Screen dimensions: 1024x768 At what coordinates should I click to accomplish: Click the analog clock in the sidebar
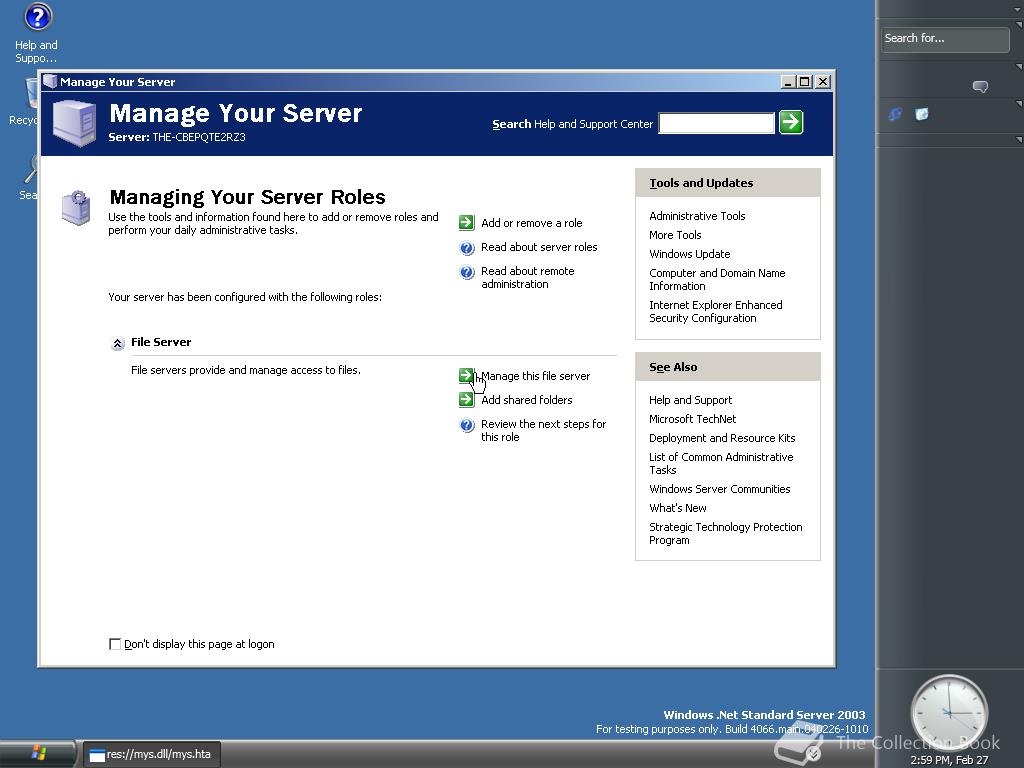point(949,713)
